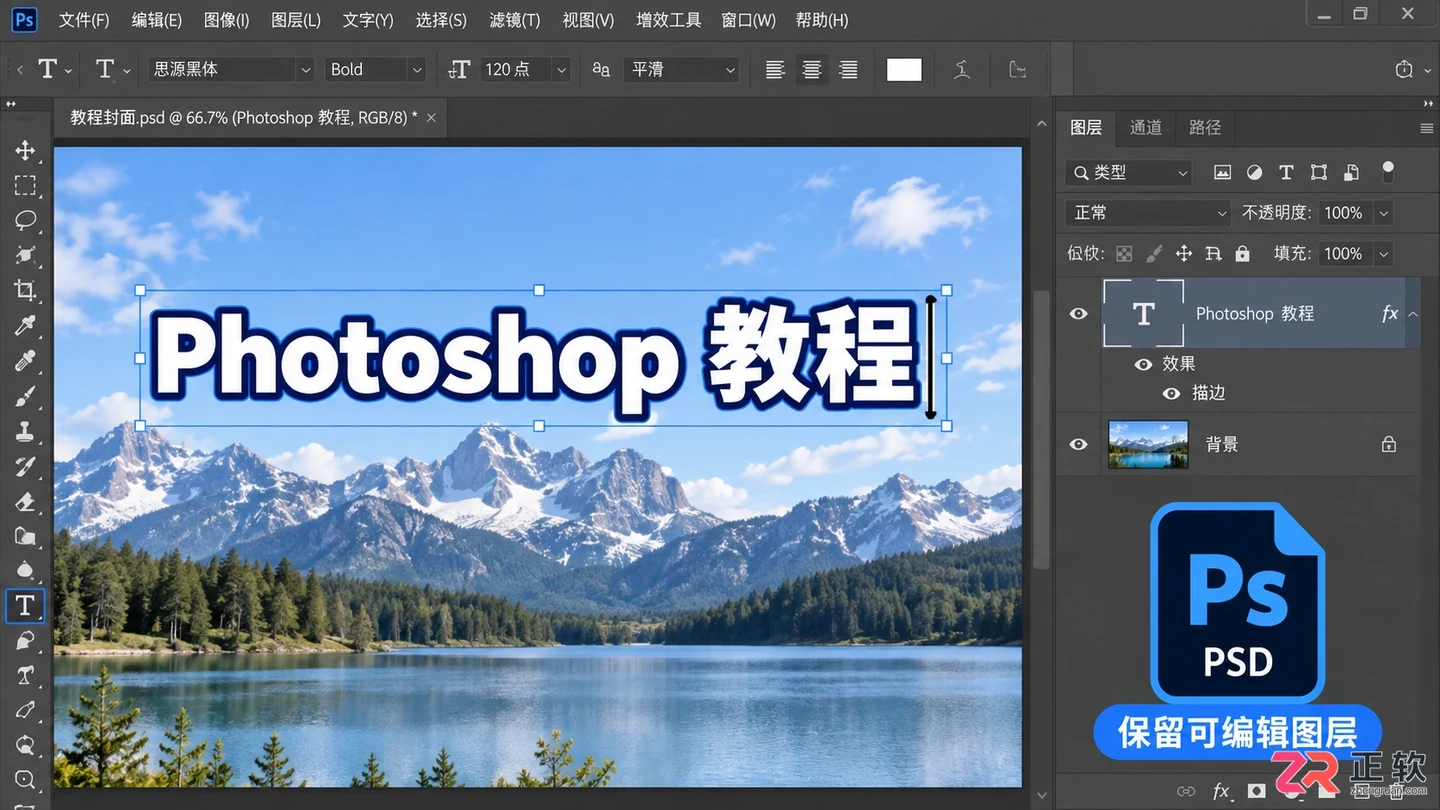The width and height of the screenshot is (1440, 810).
Task: Select the Zoom magnifier tool
Action: 25,780
